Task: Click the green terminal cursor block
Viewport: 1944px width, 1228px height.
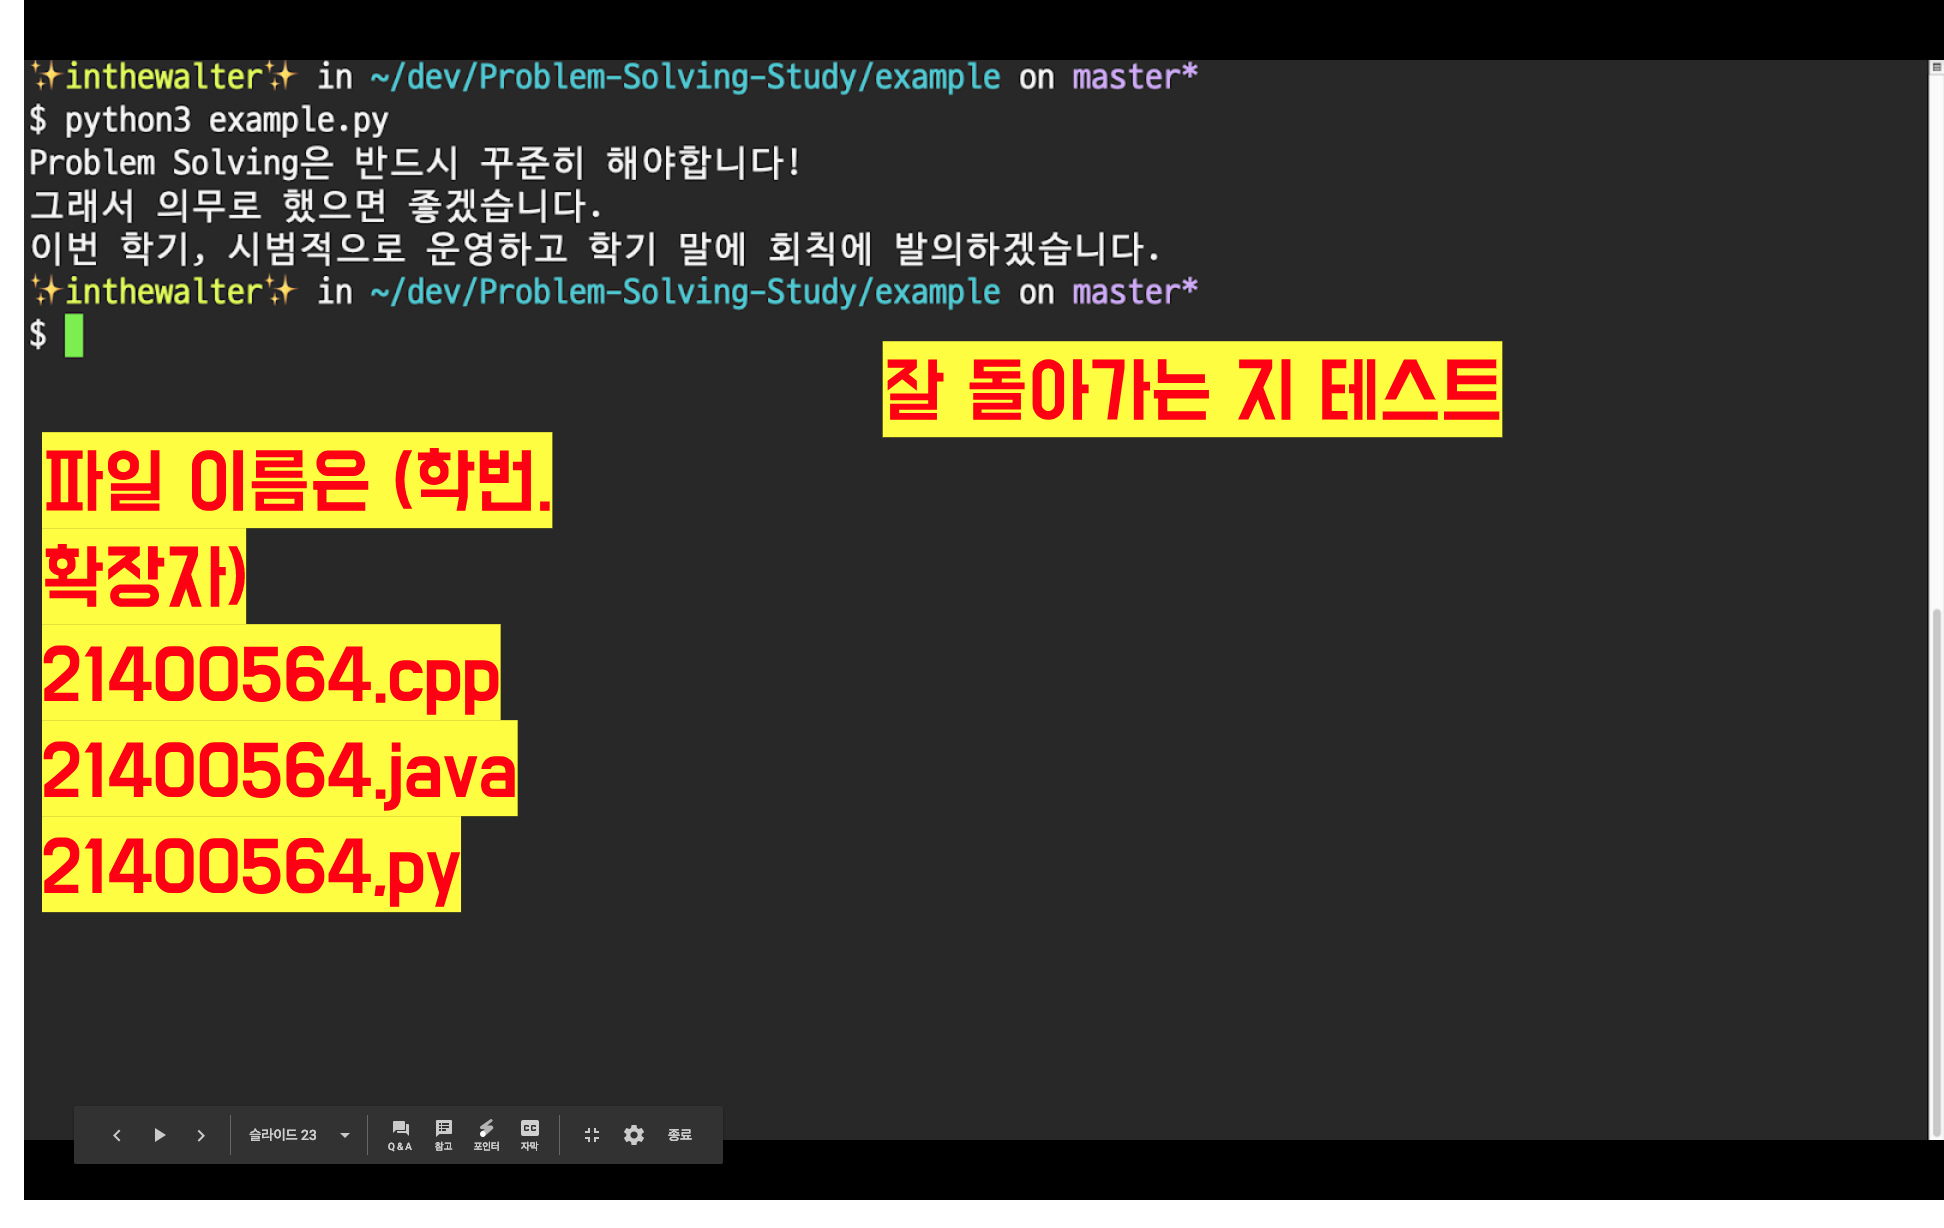Action: click(74, 335)
